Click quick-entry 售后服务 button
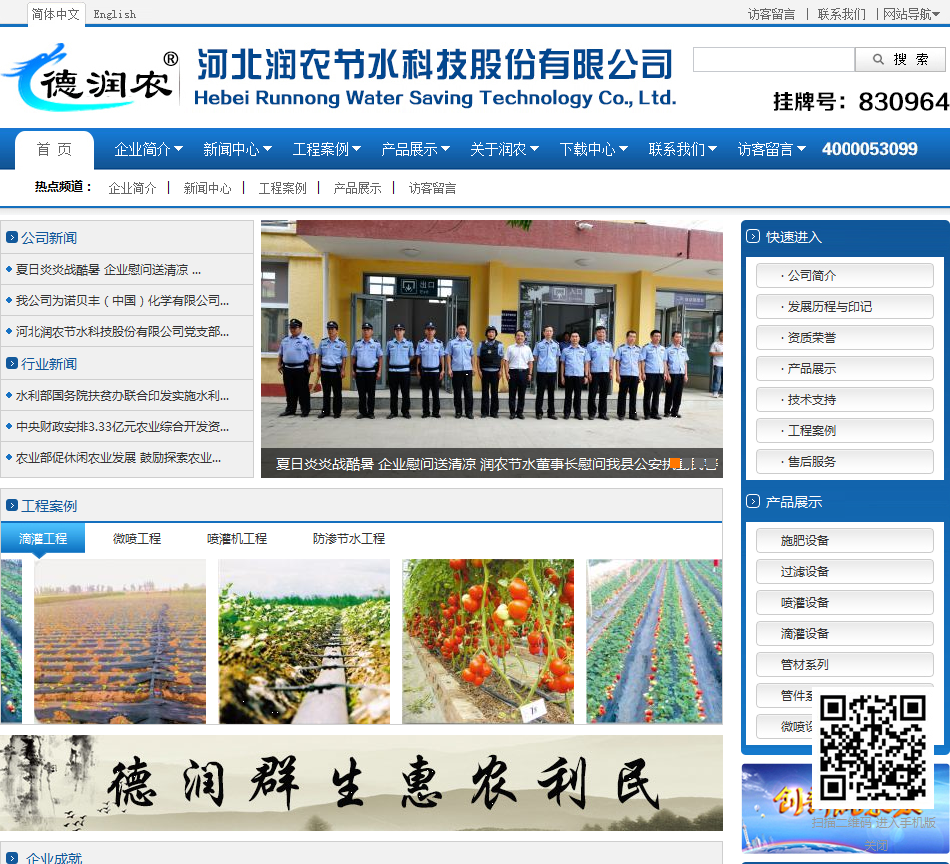The height and width of the screenshot is (864, 950). 845,462
